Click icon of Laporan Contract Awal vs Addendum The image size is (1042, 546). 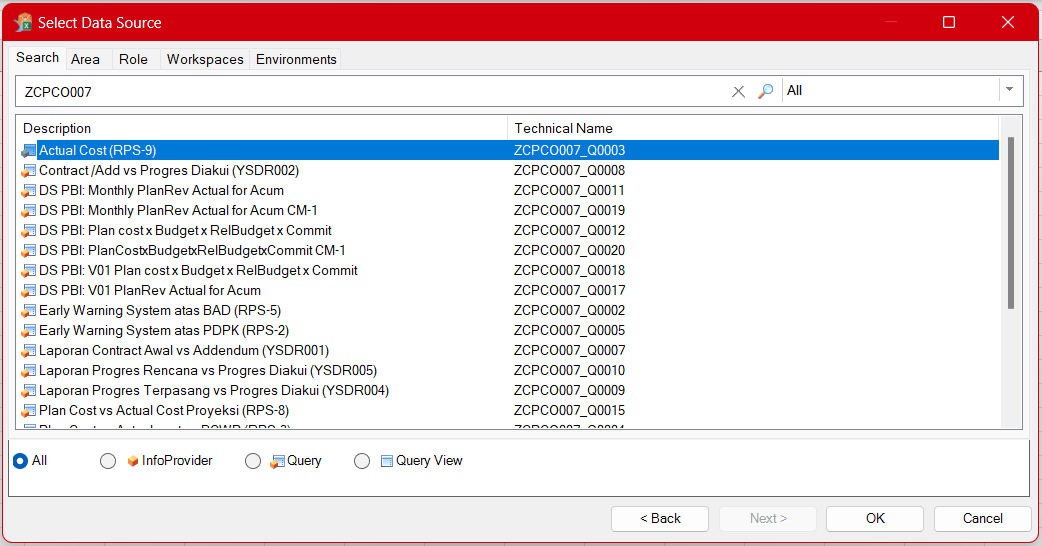pos(29,351)
